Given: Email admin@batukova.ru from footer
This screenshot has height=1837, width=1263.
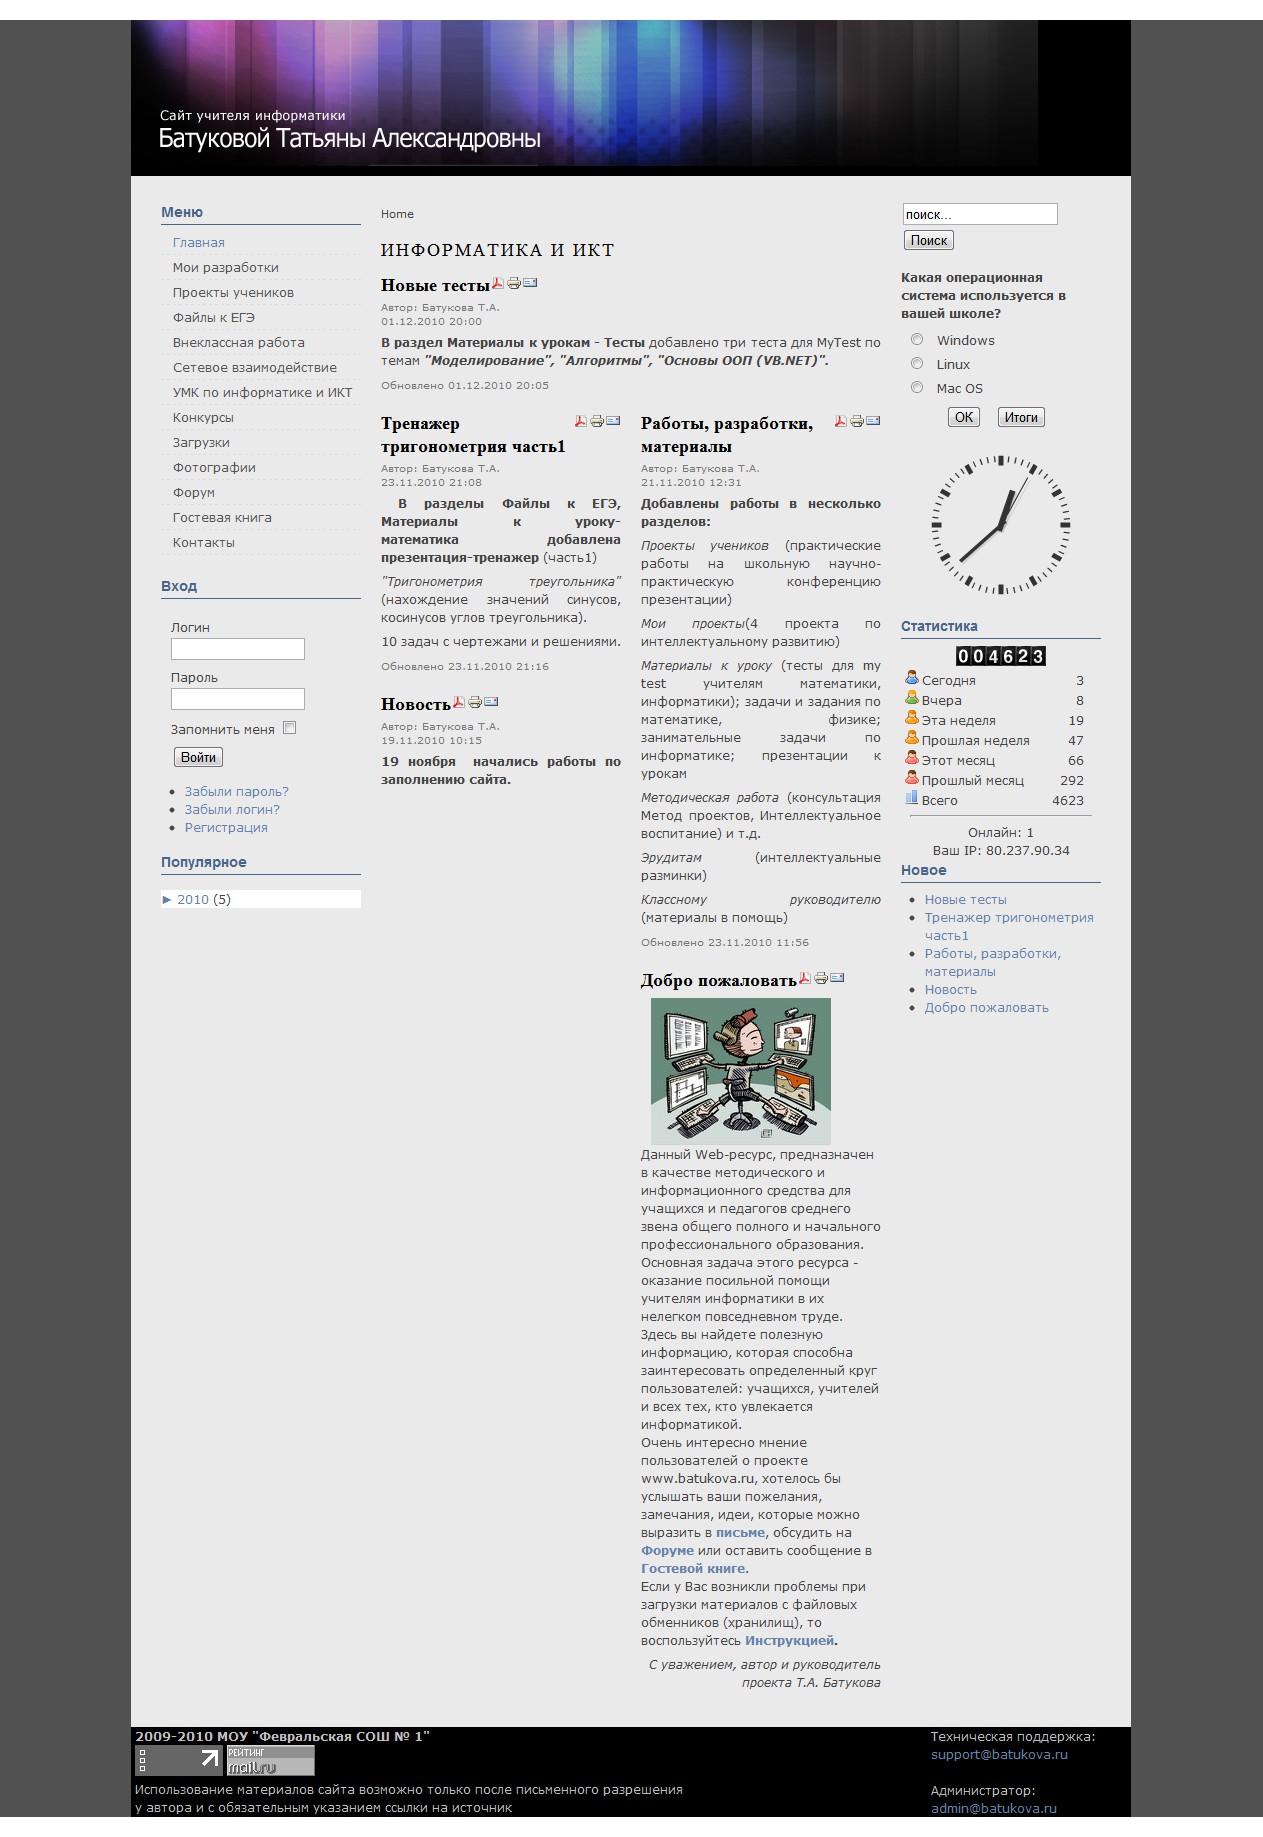Looking at the screenshot, I should [994, 1809].
